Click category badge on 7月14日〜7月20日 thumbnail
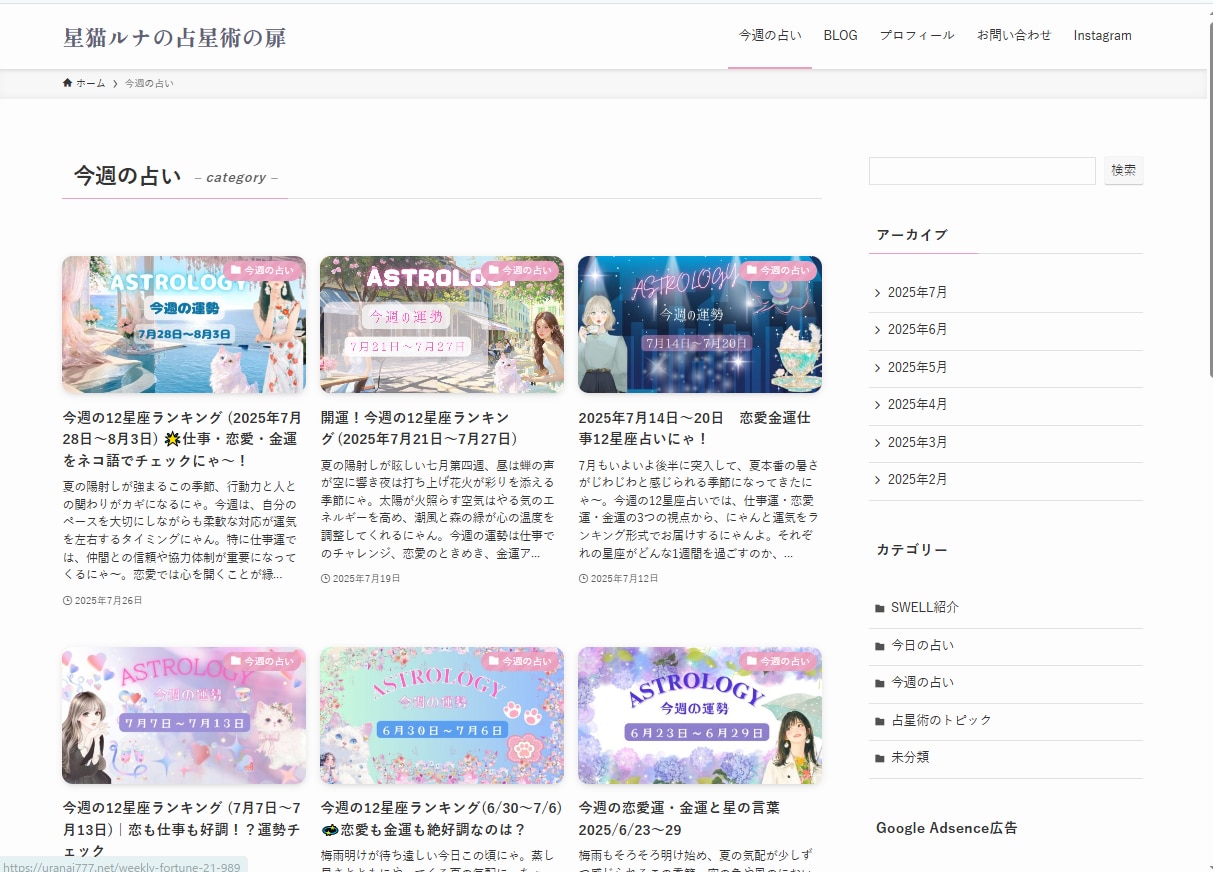Image resolution: width=1213 pixels, height=872 pixels. (778, 270)
